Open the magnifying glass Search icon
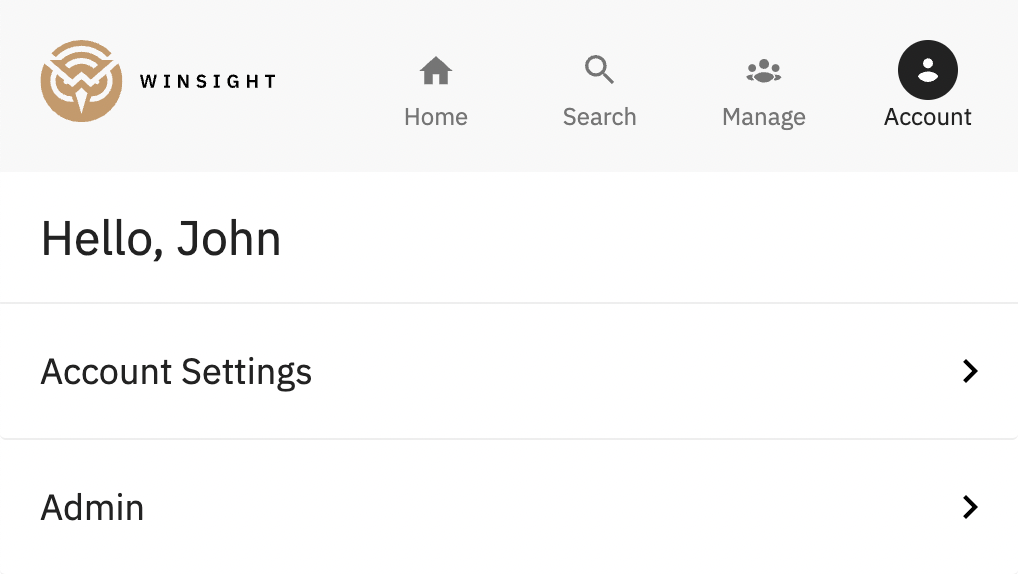This screenshot has width=1018, height=574. (599, 70)
